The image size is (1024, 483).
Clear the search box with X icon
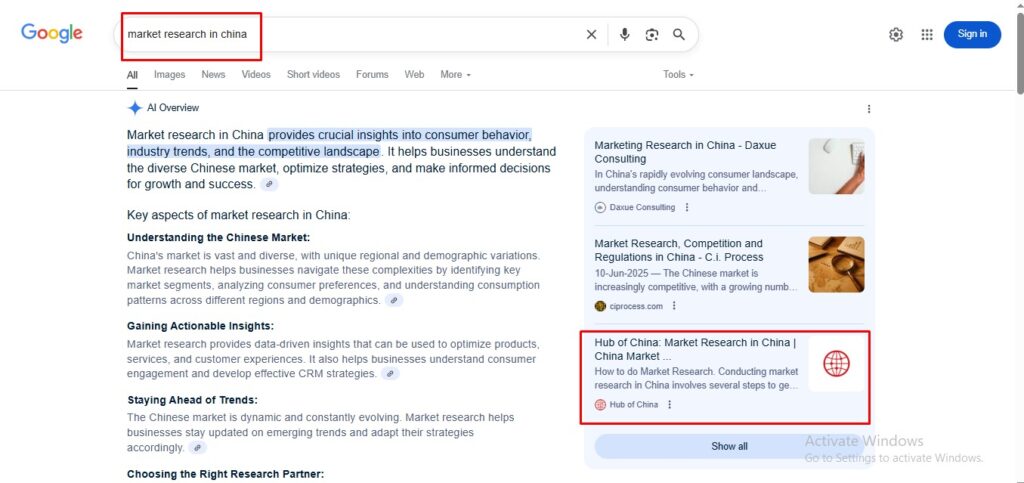[591, 35]
